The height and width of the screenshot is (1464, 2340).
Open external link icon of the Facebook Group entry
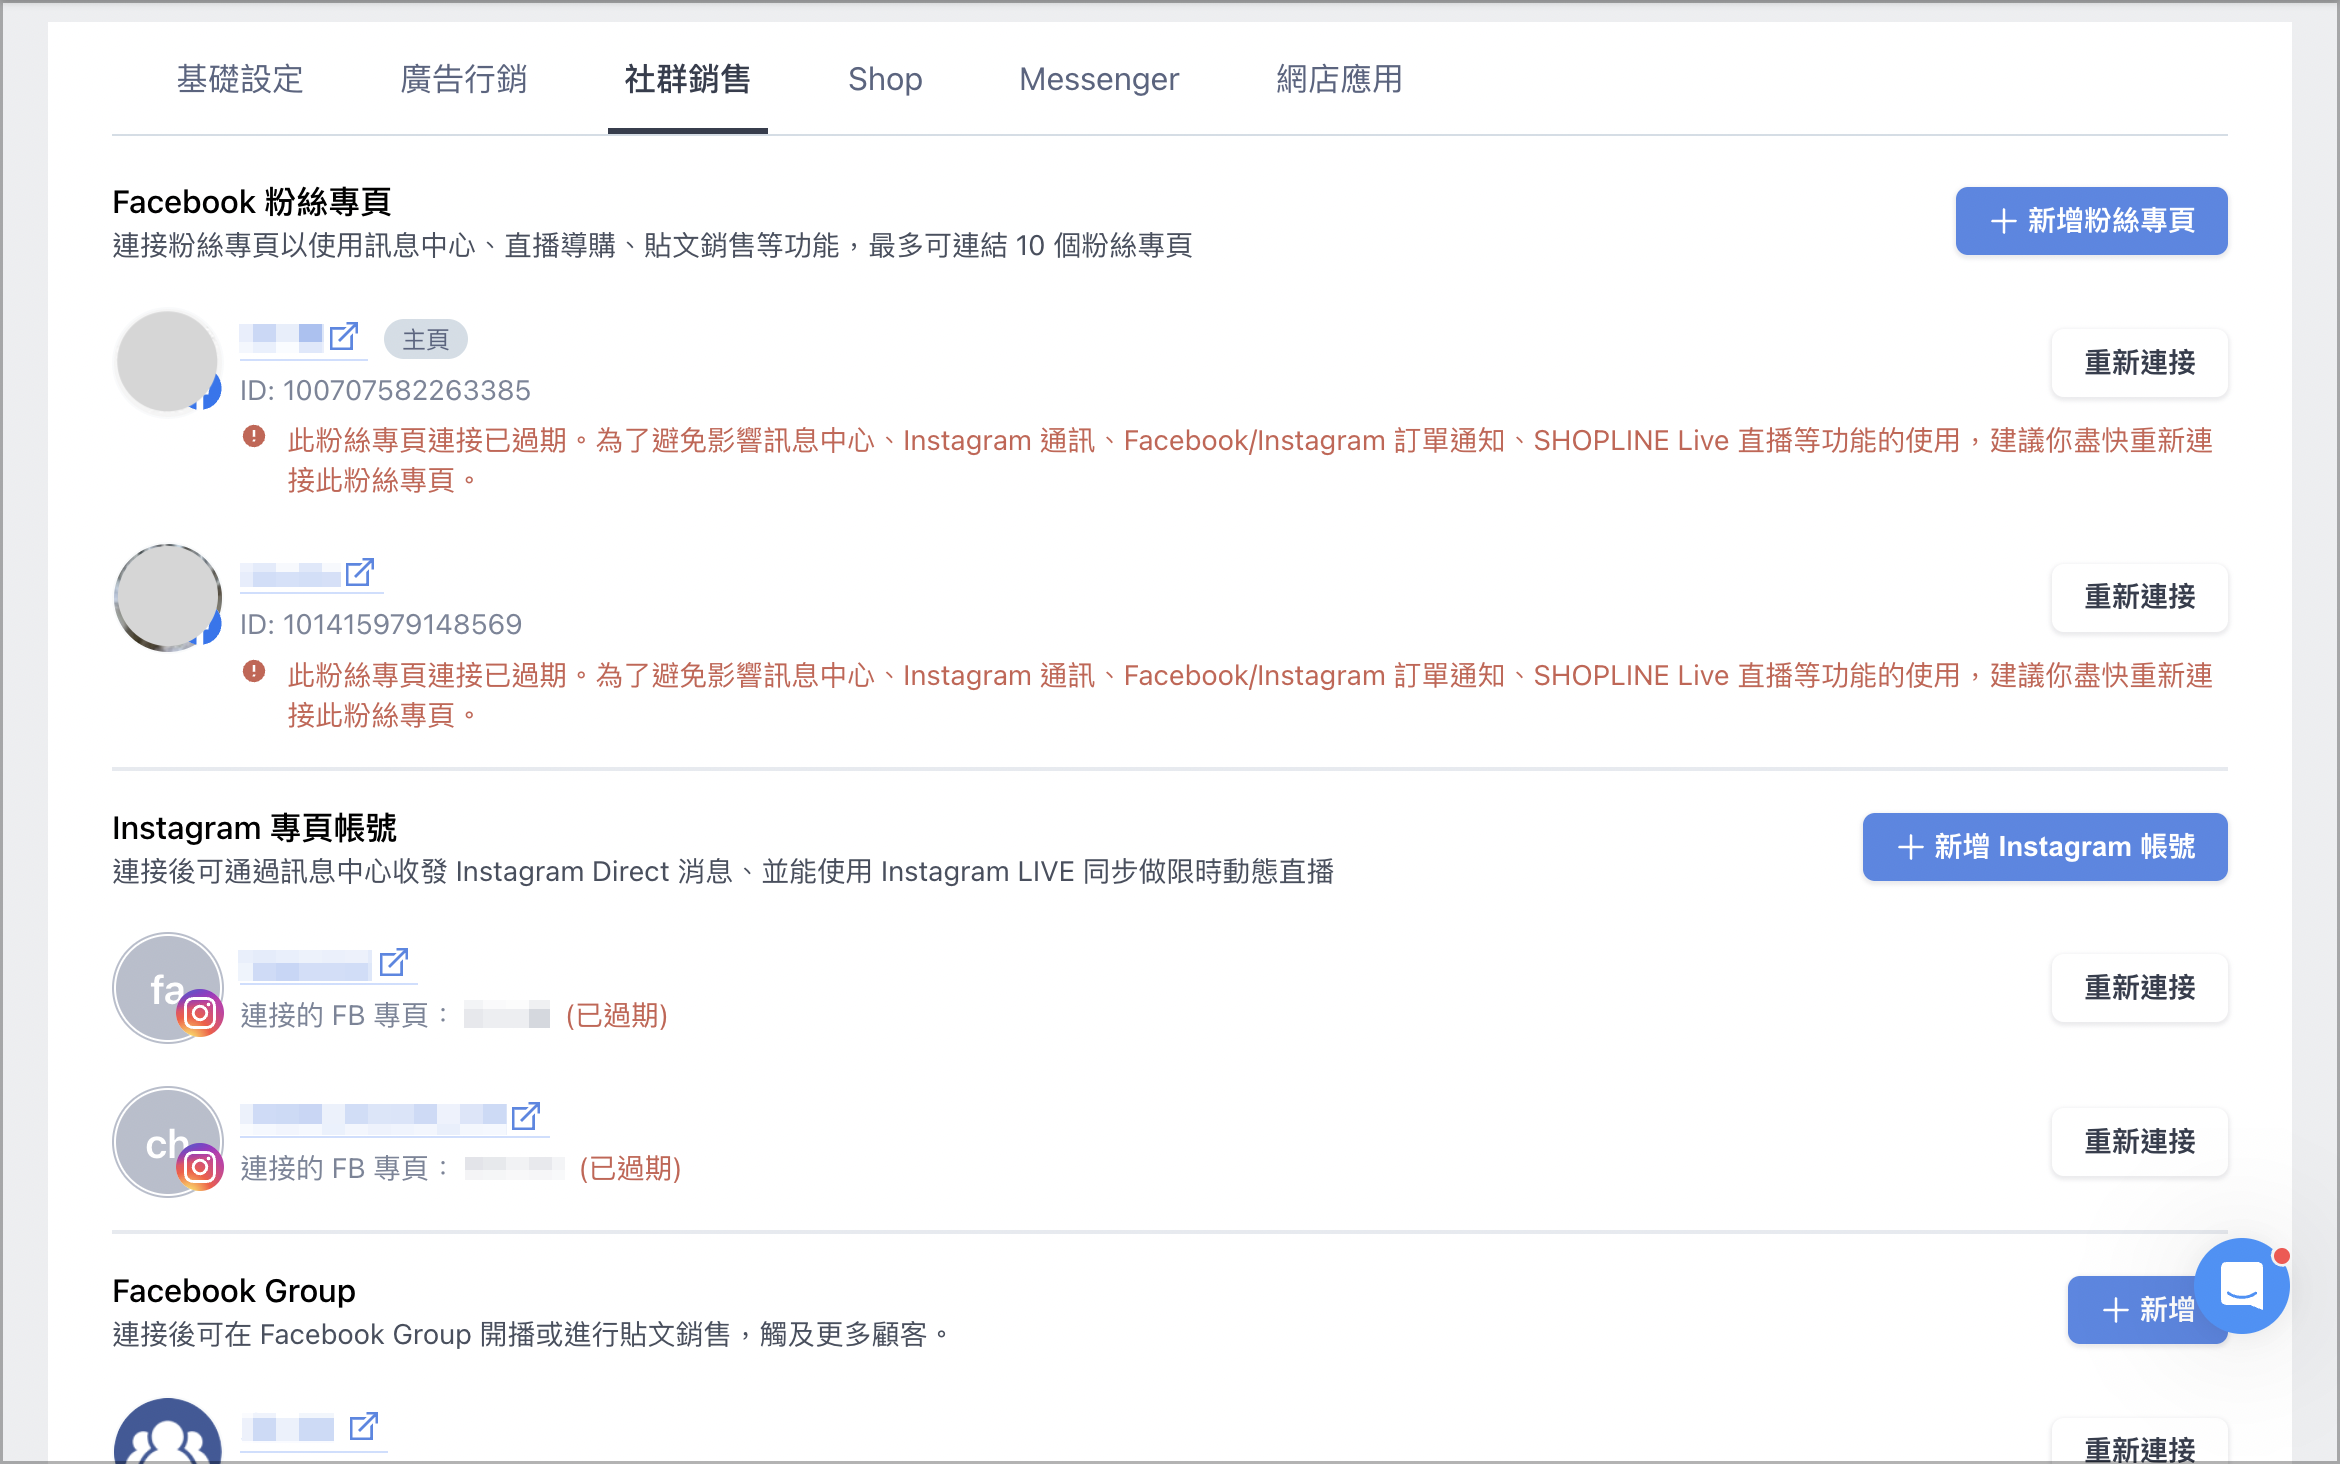click(364, 1426)
